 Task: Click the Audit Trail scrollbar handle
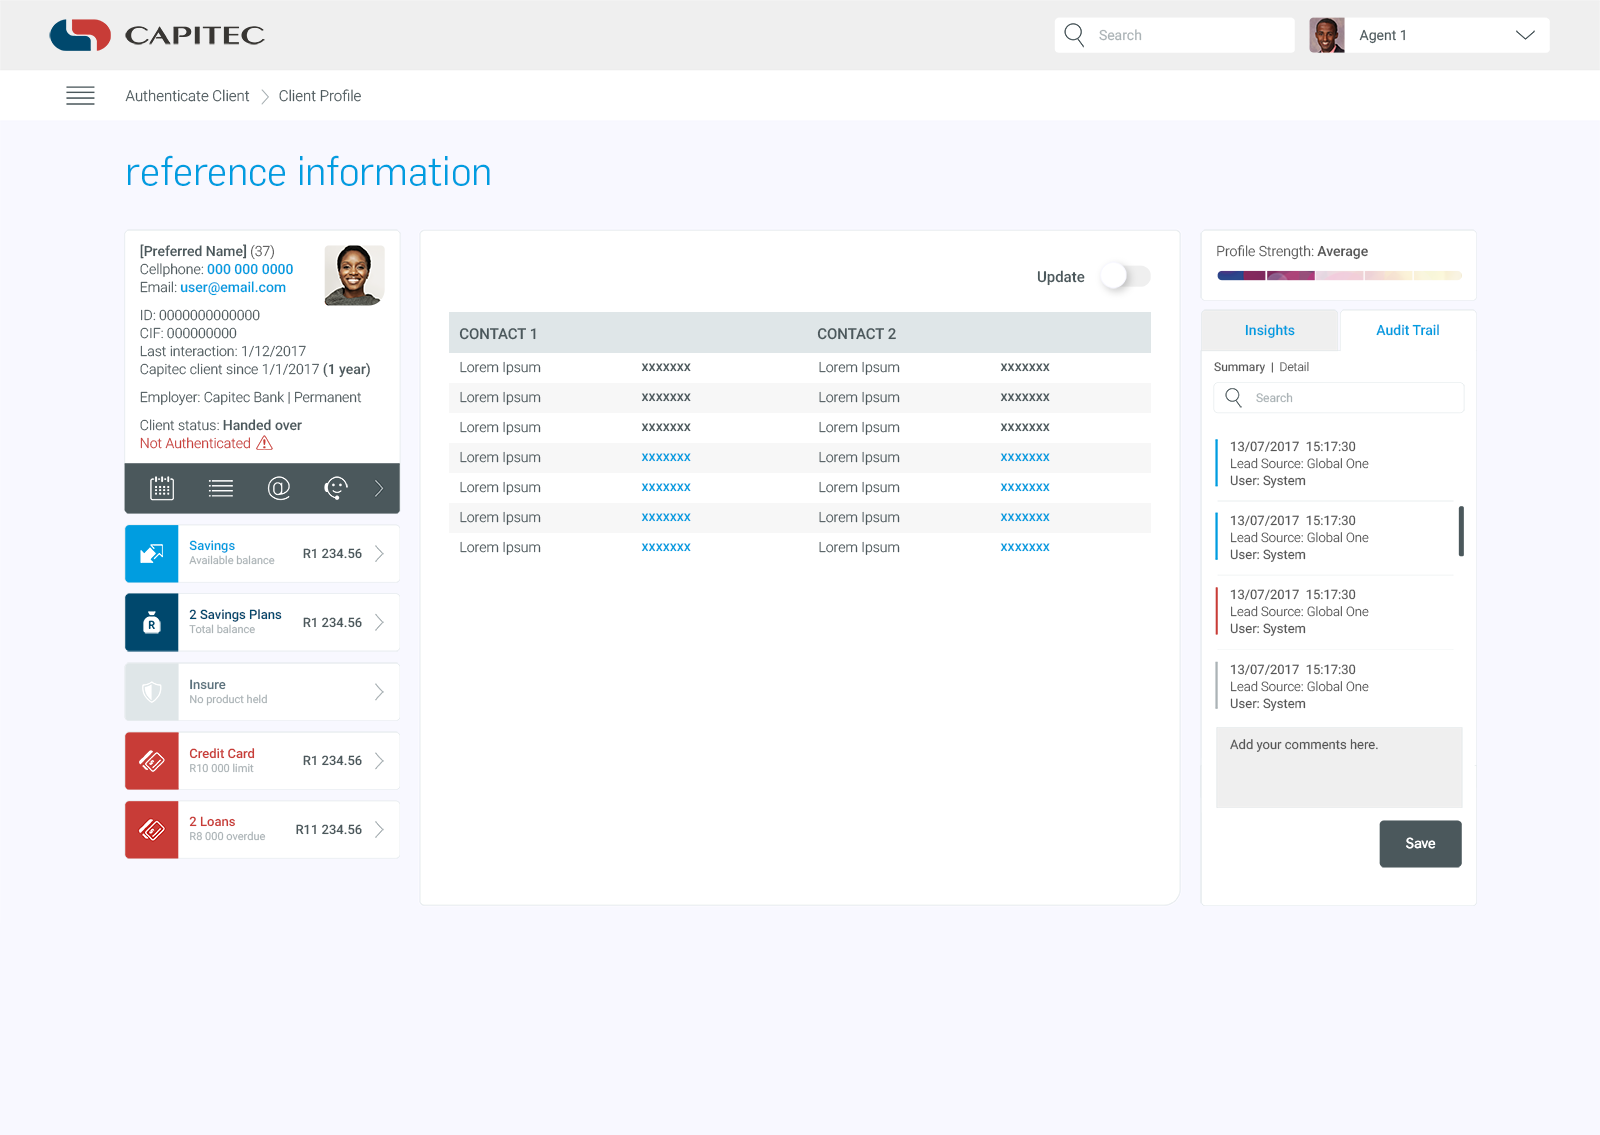1461,531
